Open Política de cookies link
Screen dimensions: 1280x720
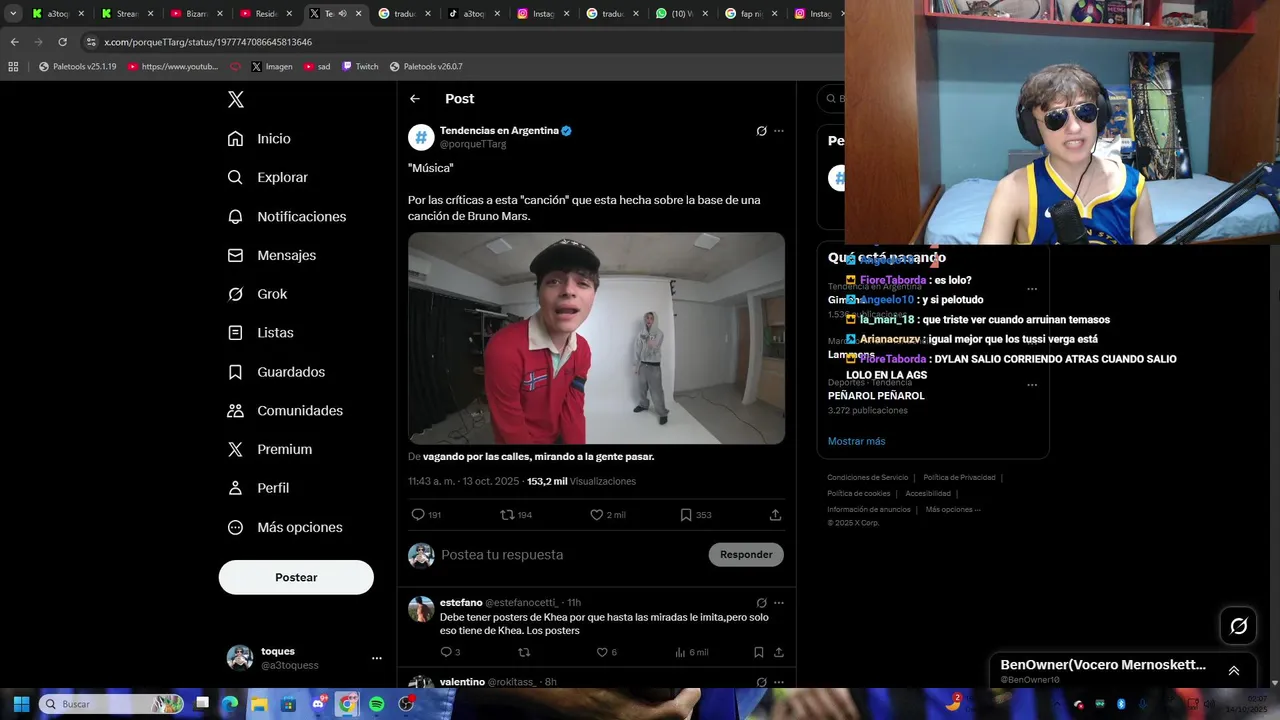coord(859,494)
